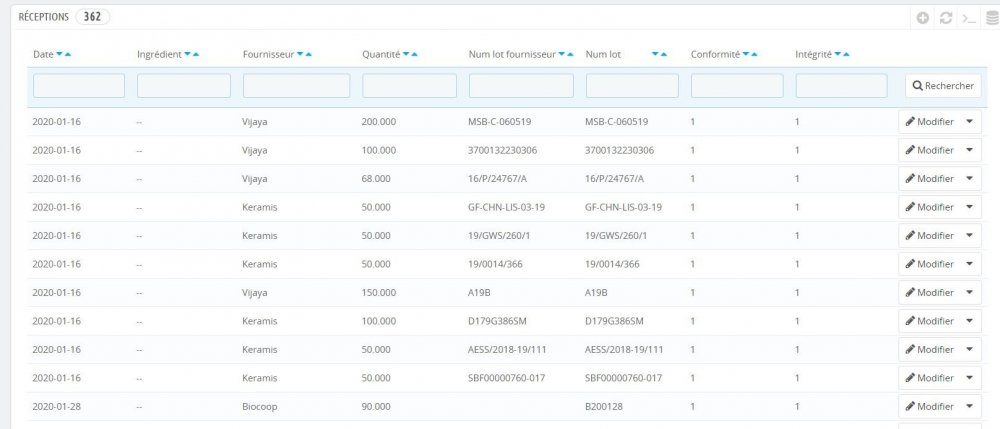Focus the Quantité filter field
1000x429 pixels.
[409, 85]
